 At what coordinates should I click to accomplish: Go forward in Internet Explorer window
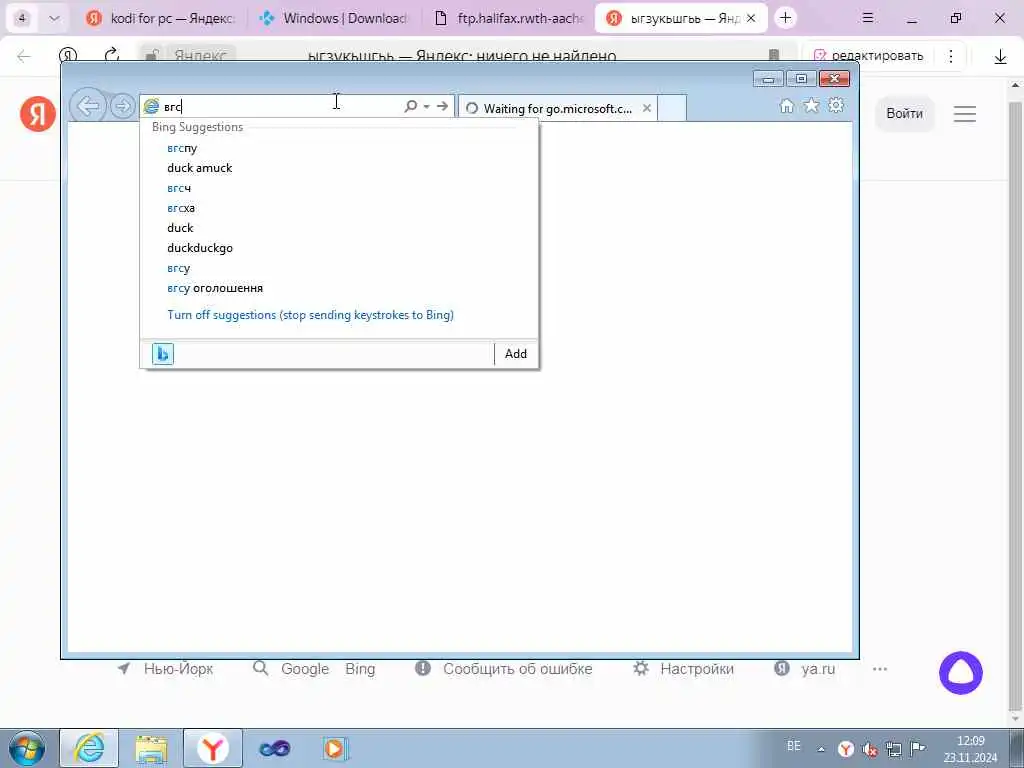coord(122,106)
